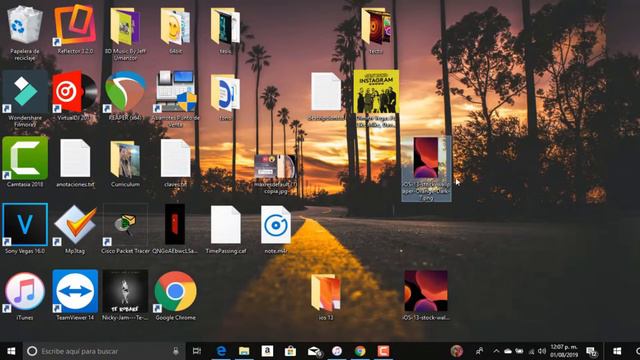The height and width of the screenshot is (360, 640).
Task: Open the Action Center notifications
Action: [x=591, y=351]
